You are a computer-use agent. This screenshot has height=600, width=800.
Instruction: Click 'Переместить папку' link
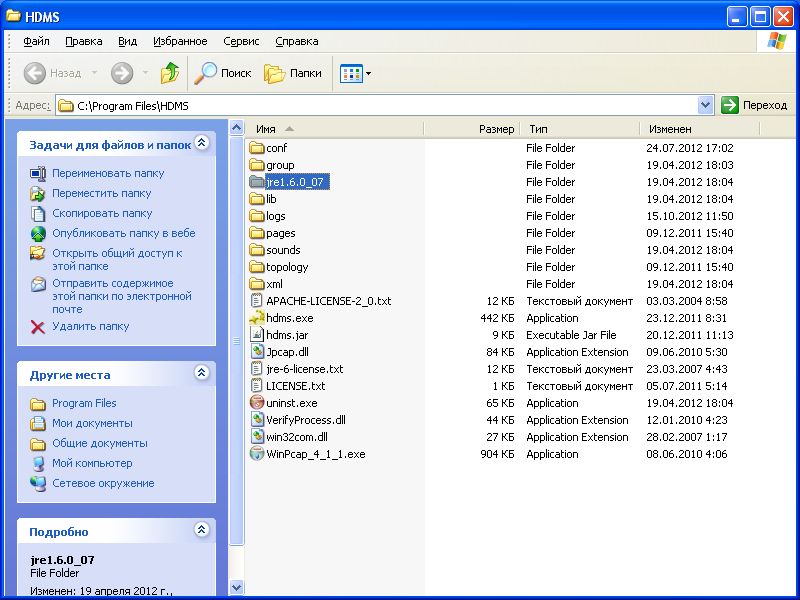(102, 193)
